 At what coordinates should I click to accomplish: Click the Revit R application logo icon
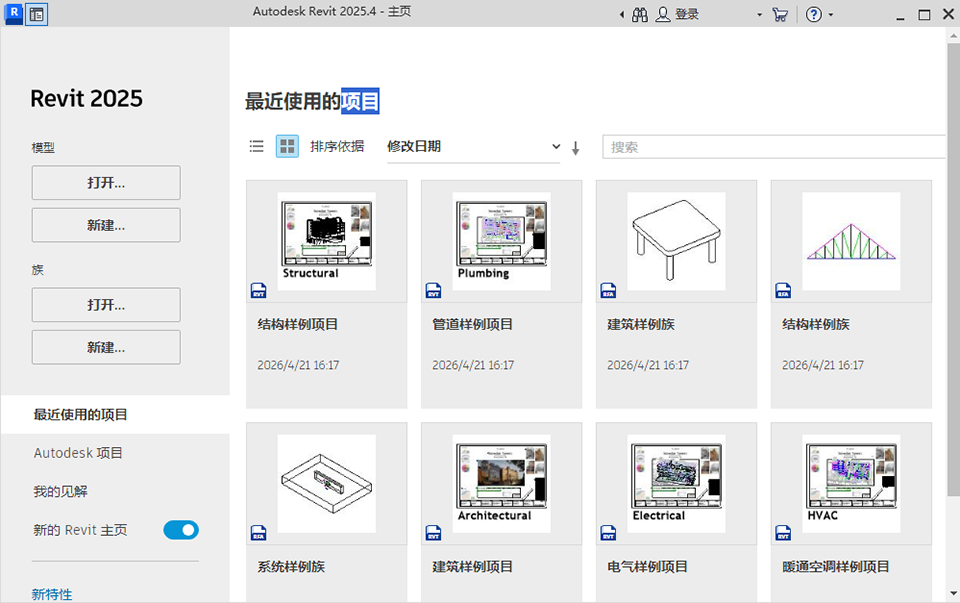[x=13, y=13]
